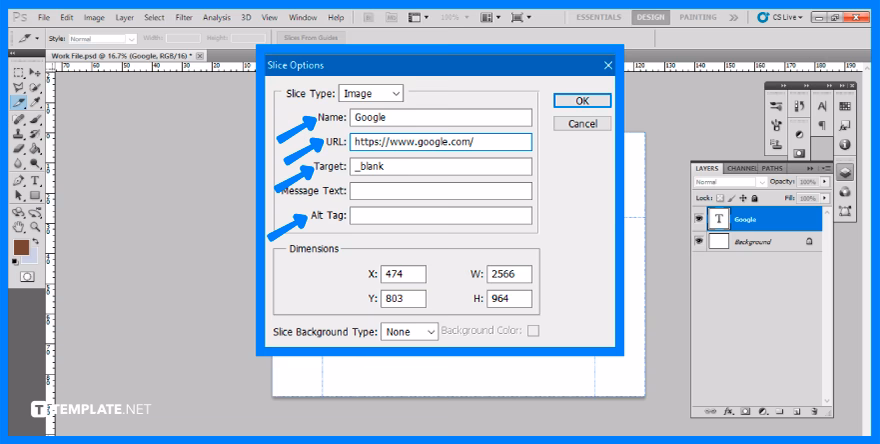Screen dimensions: 880x444
Task: Click into the Alt Tag field
Action: pos(440,216)
